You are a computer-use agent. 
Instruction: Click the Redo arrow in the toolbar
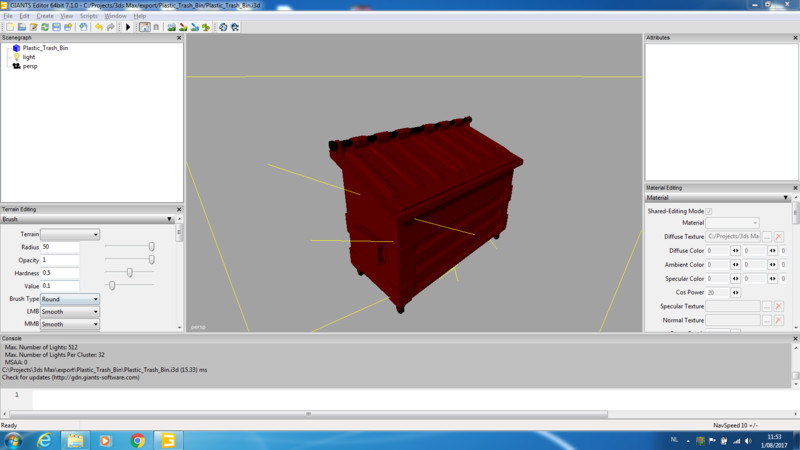[x=110, y=27]
